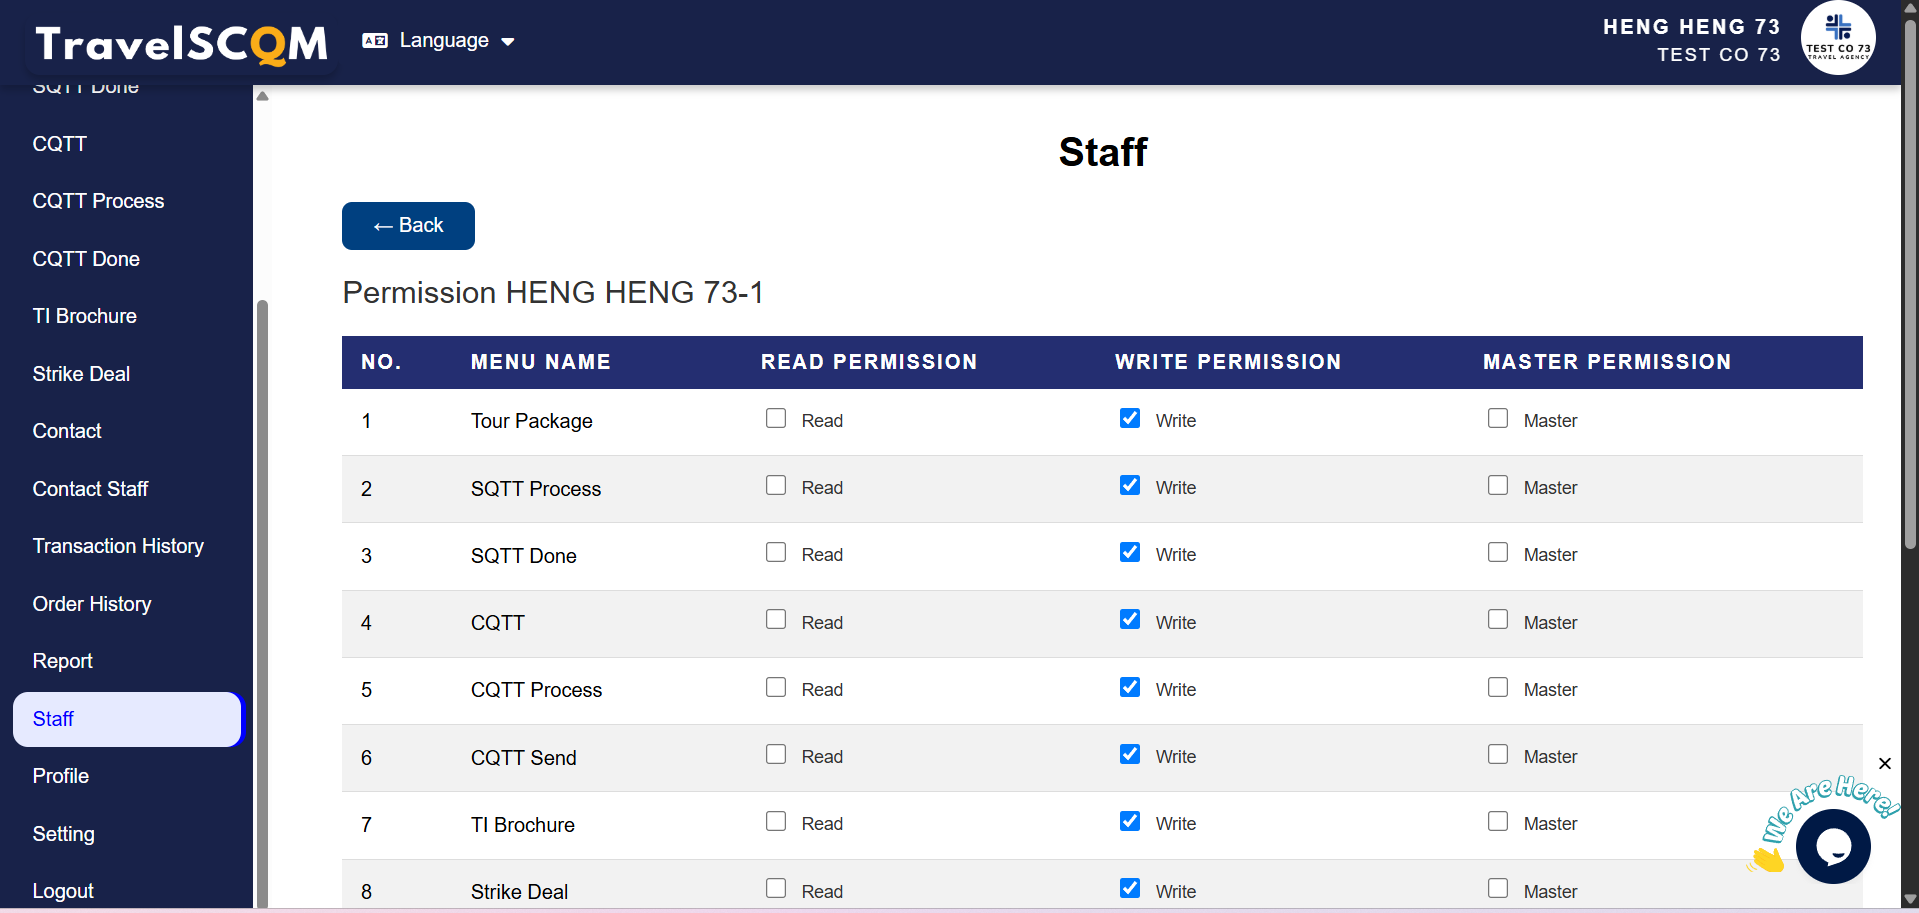Open the Language dropdown
The image size is (1919, 913).
click(444, 41)
